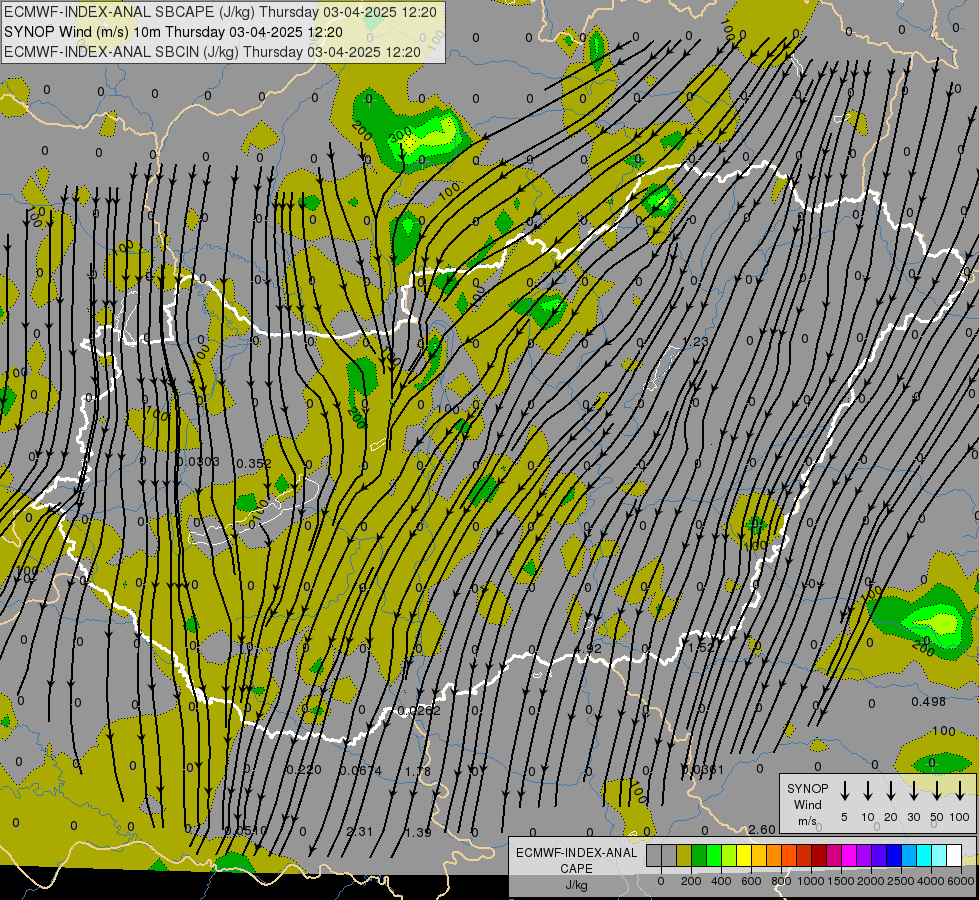This screenshot has height=900, width=979.
Task: Select the olive CAPE legend swatch
Action: coord(684,856)
